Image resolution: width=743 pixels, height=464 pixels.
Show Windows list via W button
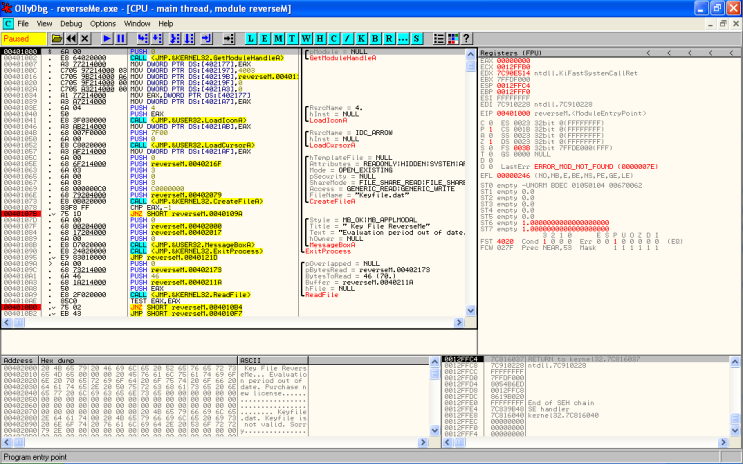(x=306, y=39)
